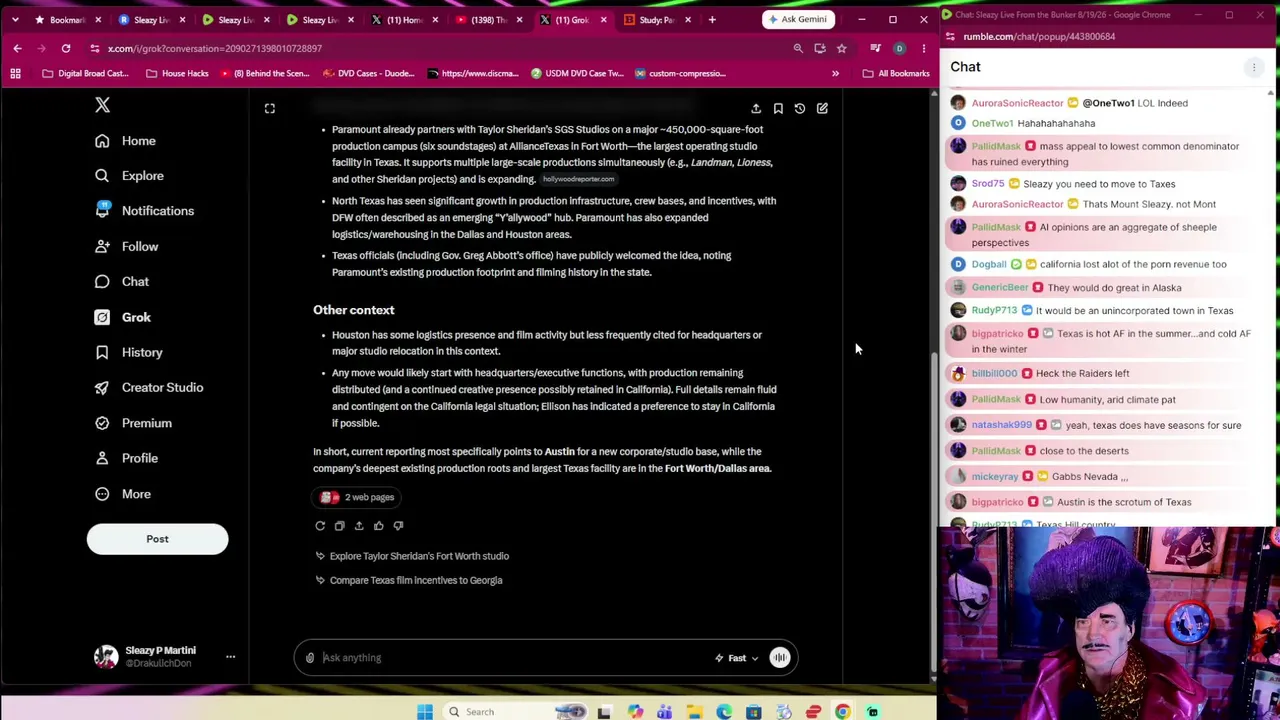
Task: Switch to the (11) Home X tab
Action: (x=405, y=20)
